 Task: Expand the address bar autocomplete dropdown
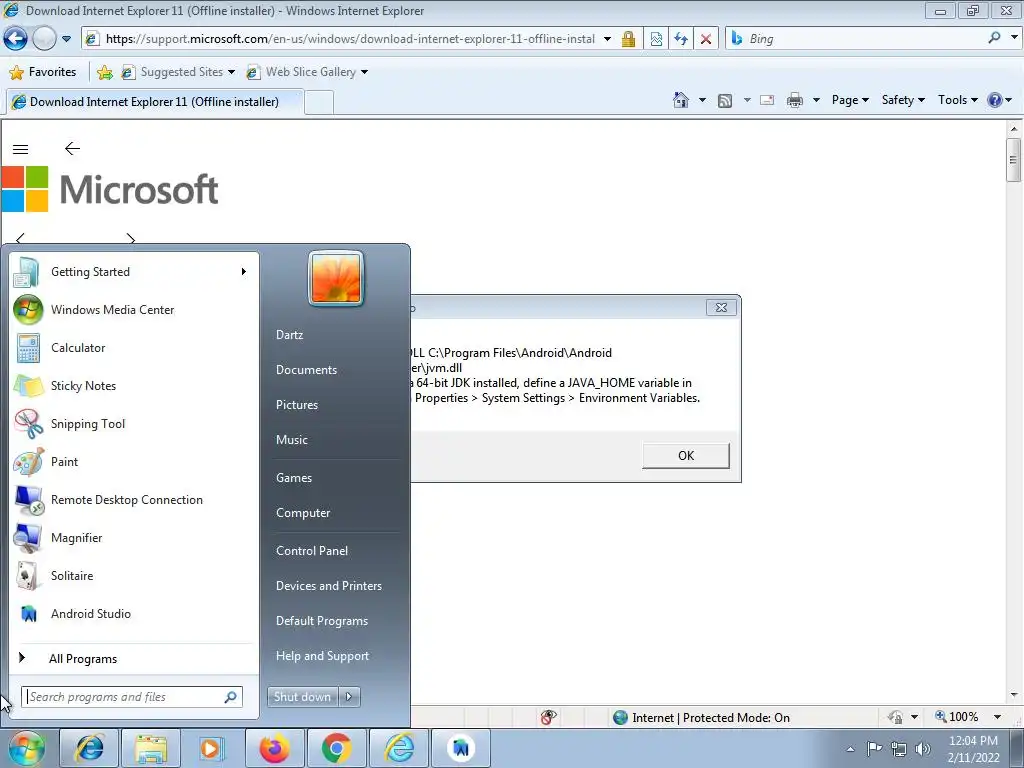pyautogui.click(x=607, y=39)
